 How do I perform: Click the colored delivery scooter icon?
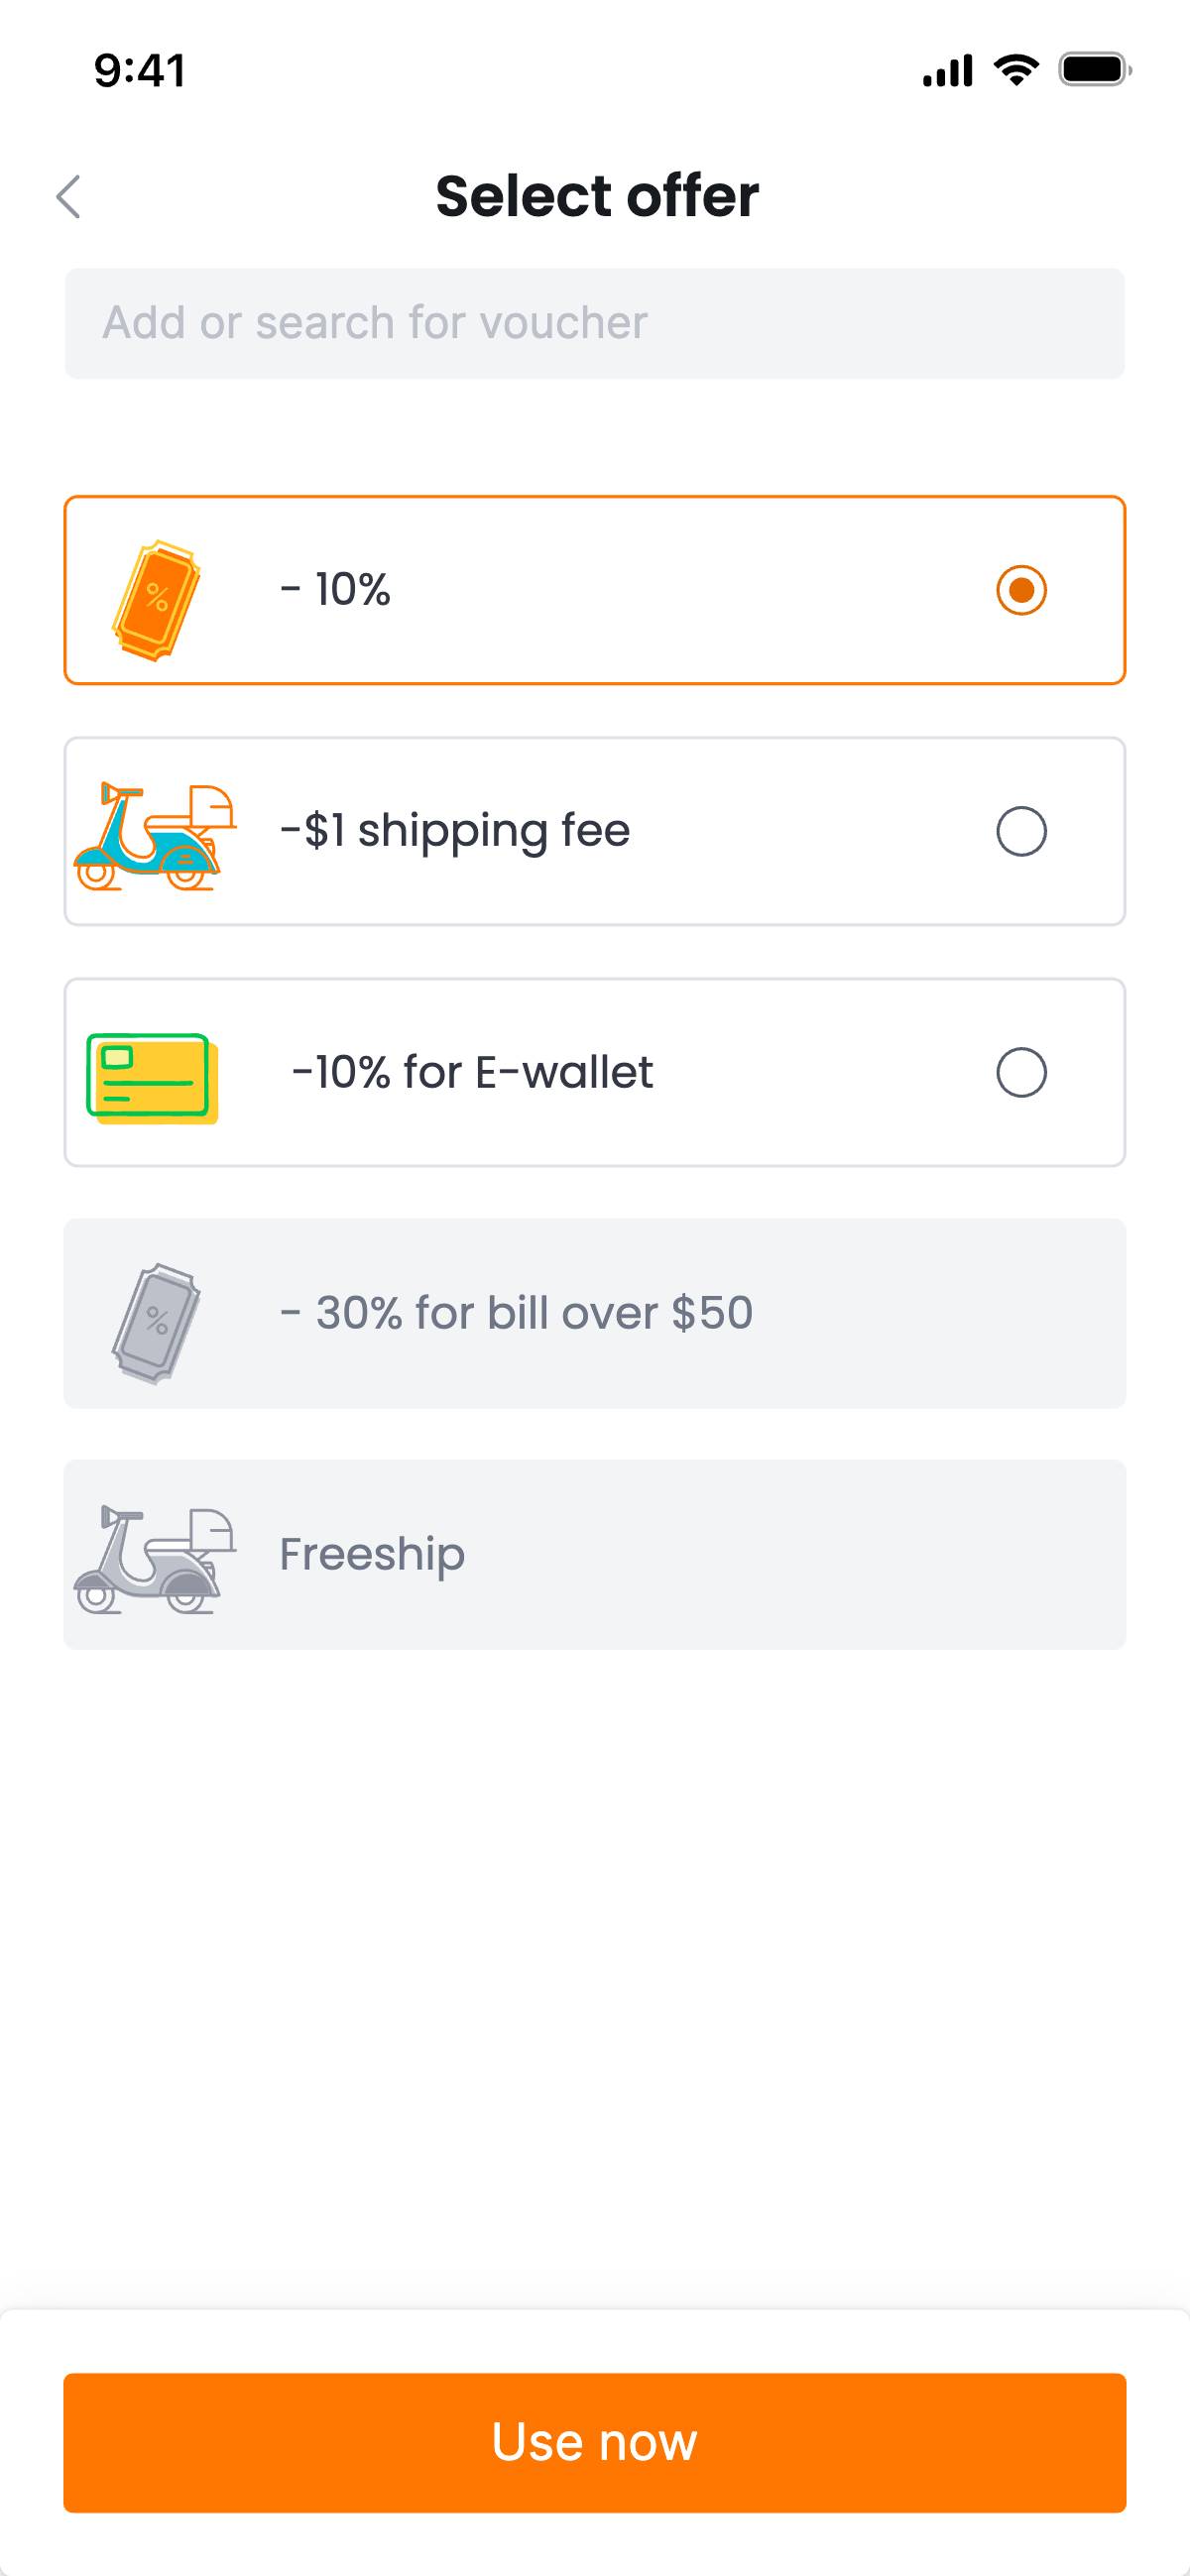coord(155,836)
